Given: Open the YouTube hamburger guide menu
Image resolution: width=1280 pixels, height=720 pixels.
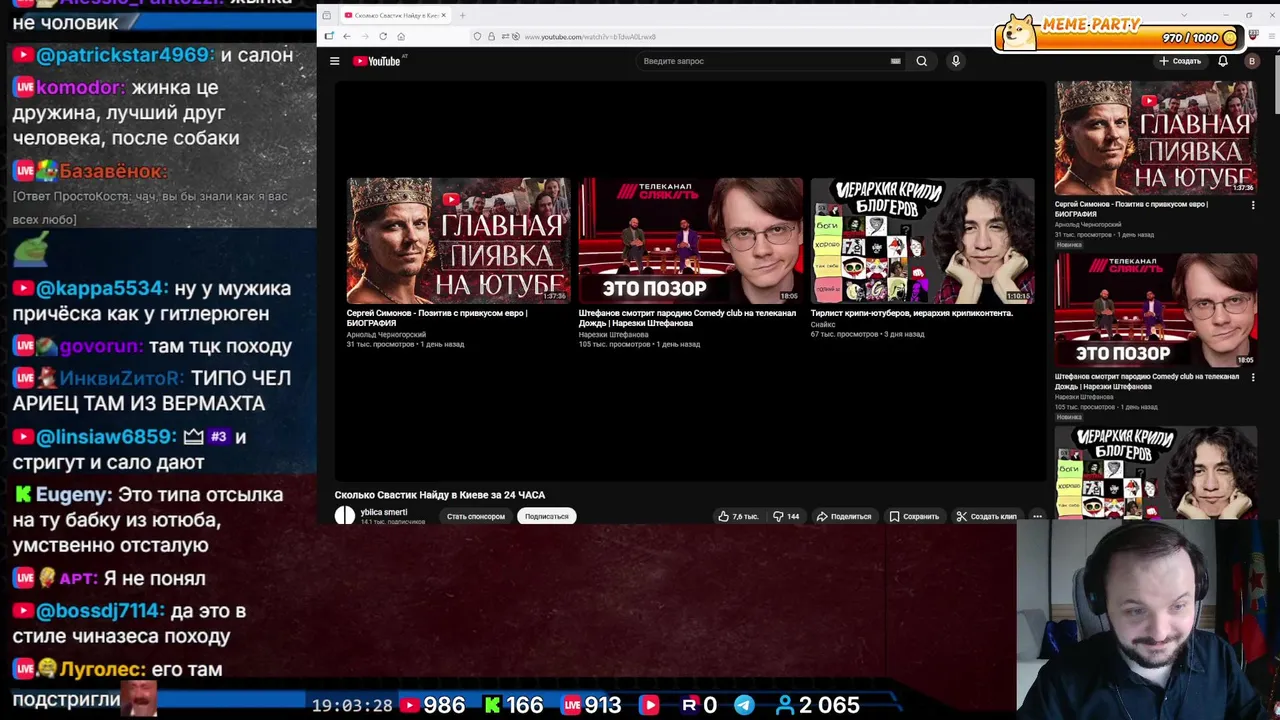Looking at the screenshot, I should [335, 61].
